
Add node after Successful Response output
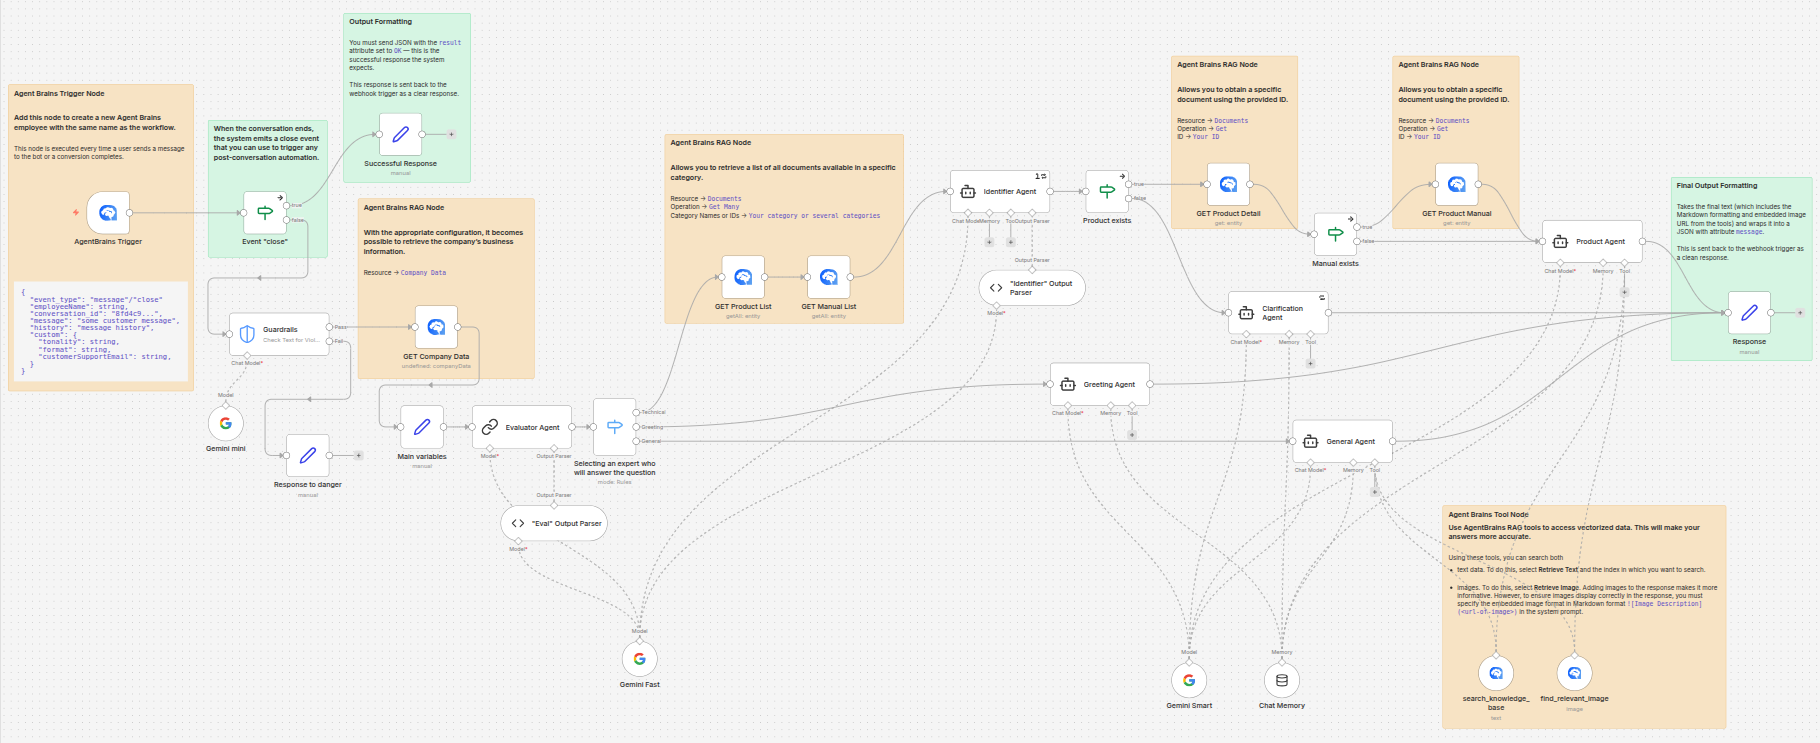point(451,134)
